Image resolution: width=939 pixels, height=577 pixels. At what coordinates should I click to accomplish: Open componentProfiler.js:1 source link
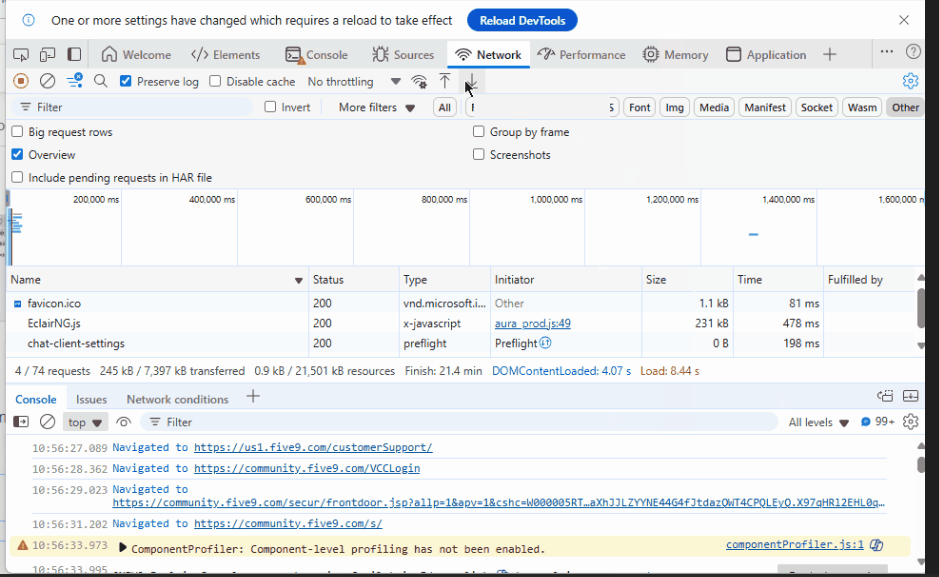pyautogui.click(x=795, y=544)
